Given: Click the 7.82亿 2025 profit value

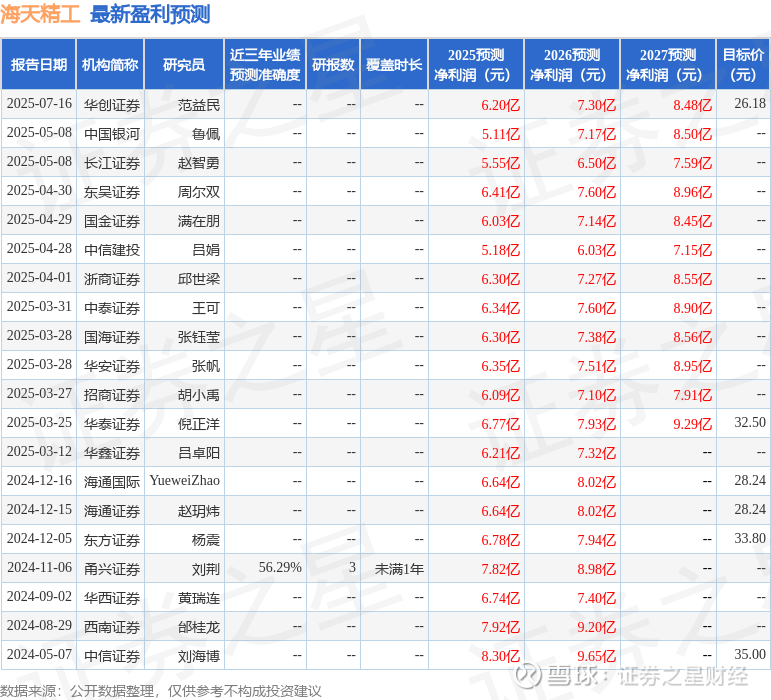Looking at the screenshot, I should click(500, 569).
